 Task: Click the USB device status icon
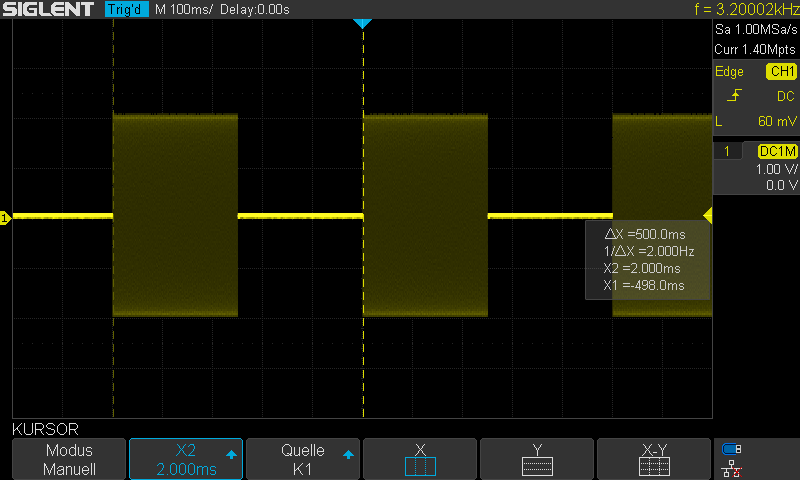732,449
